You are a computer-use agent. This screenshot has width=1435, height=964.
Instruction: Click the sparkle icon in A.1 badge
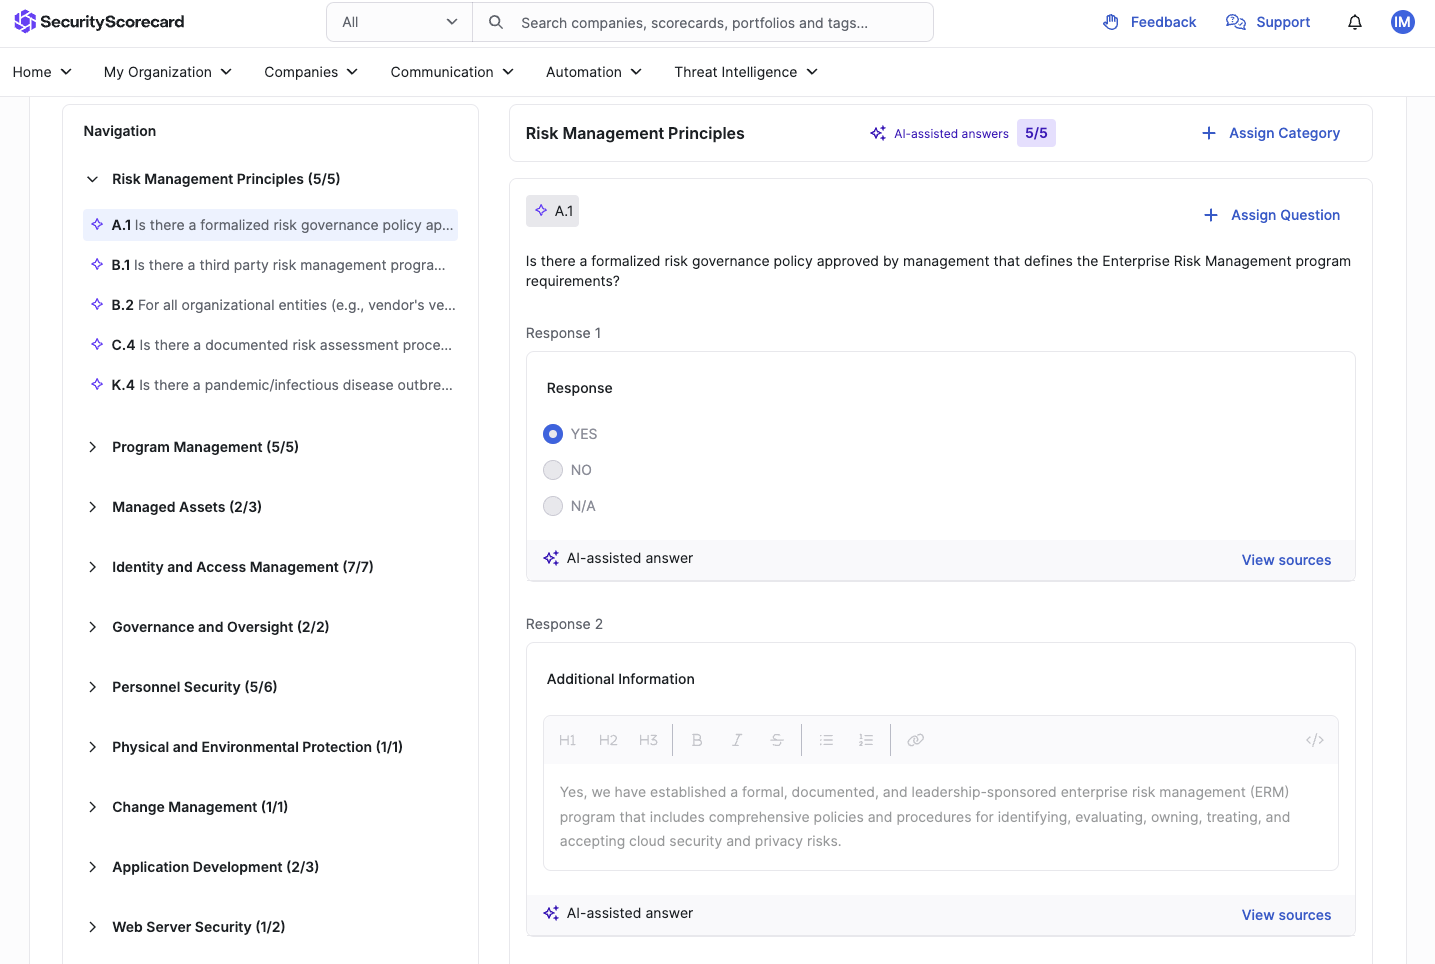(541, 210)
